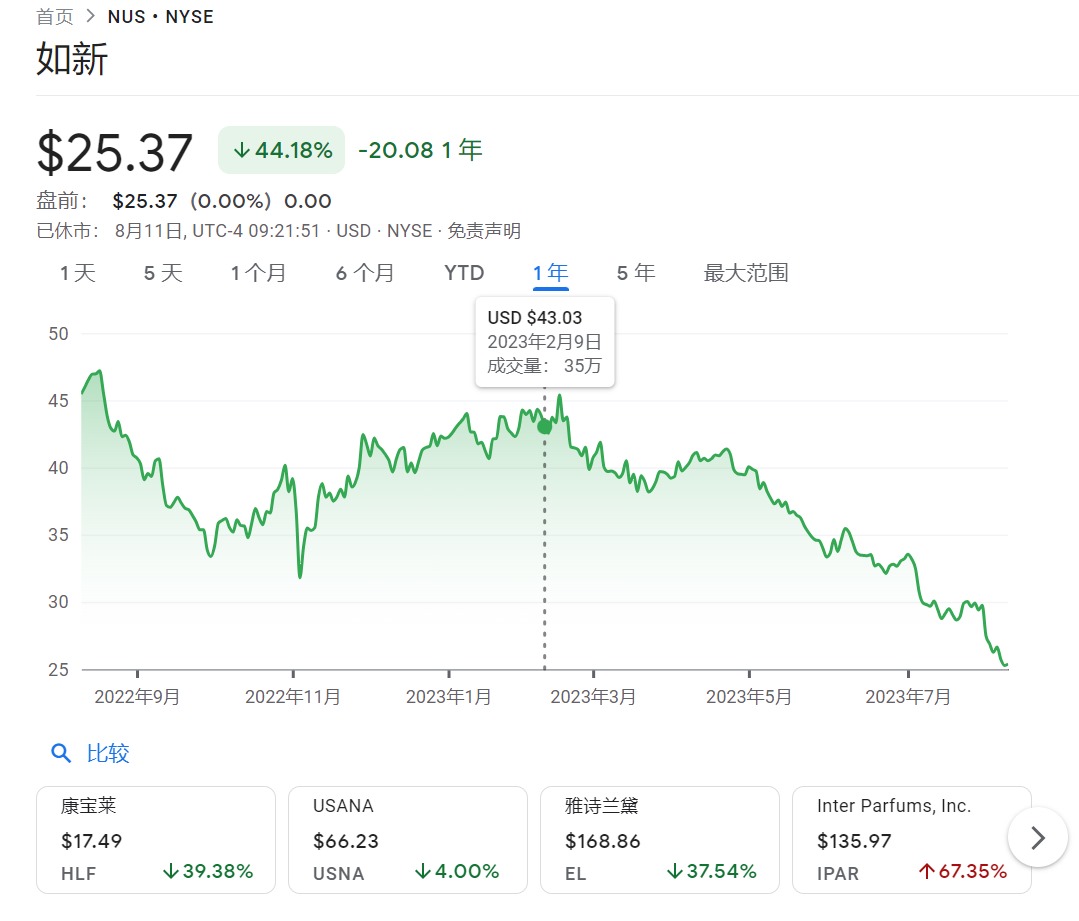The height and width of the screenshot is (921, 1079).
Task: Select the 5天 range tab
Action: coord(163,273)
